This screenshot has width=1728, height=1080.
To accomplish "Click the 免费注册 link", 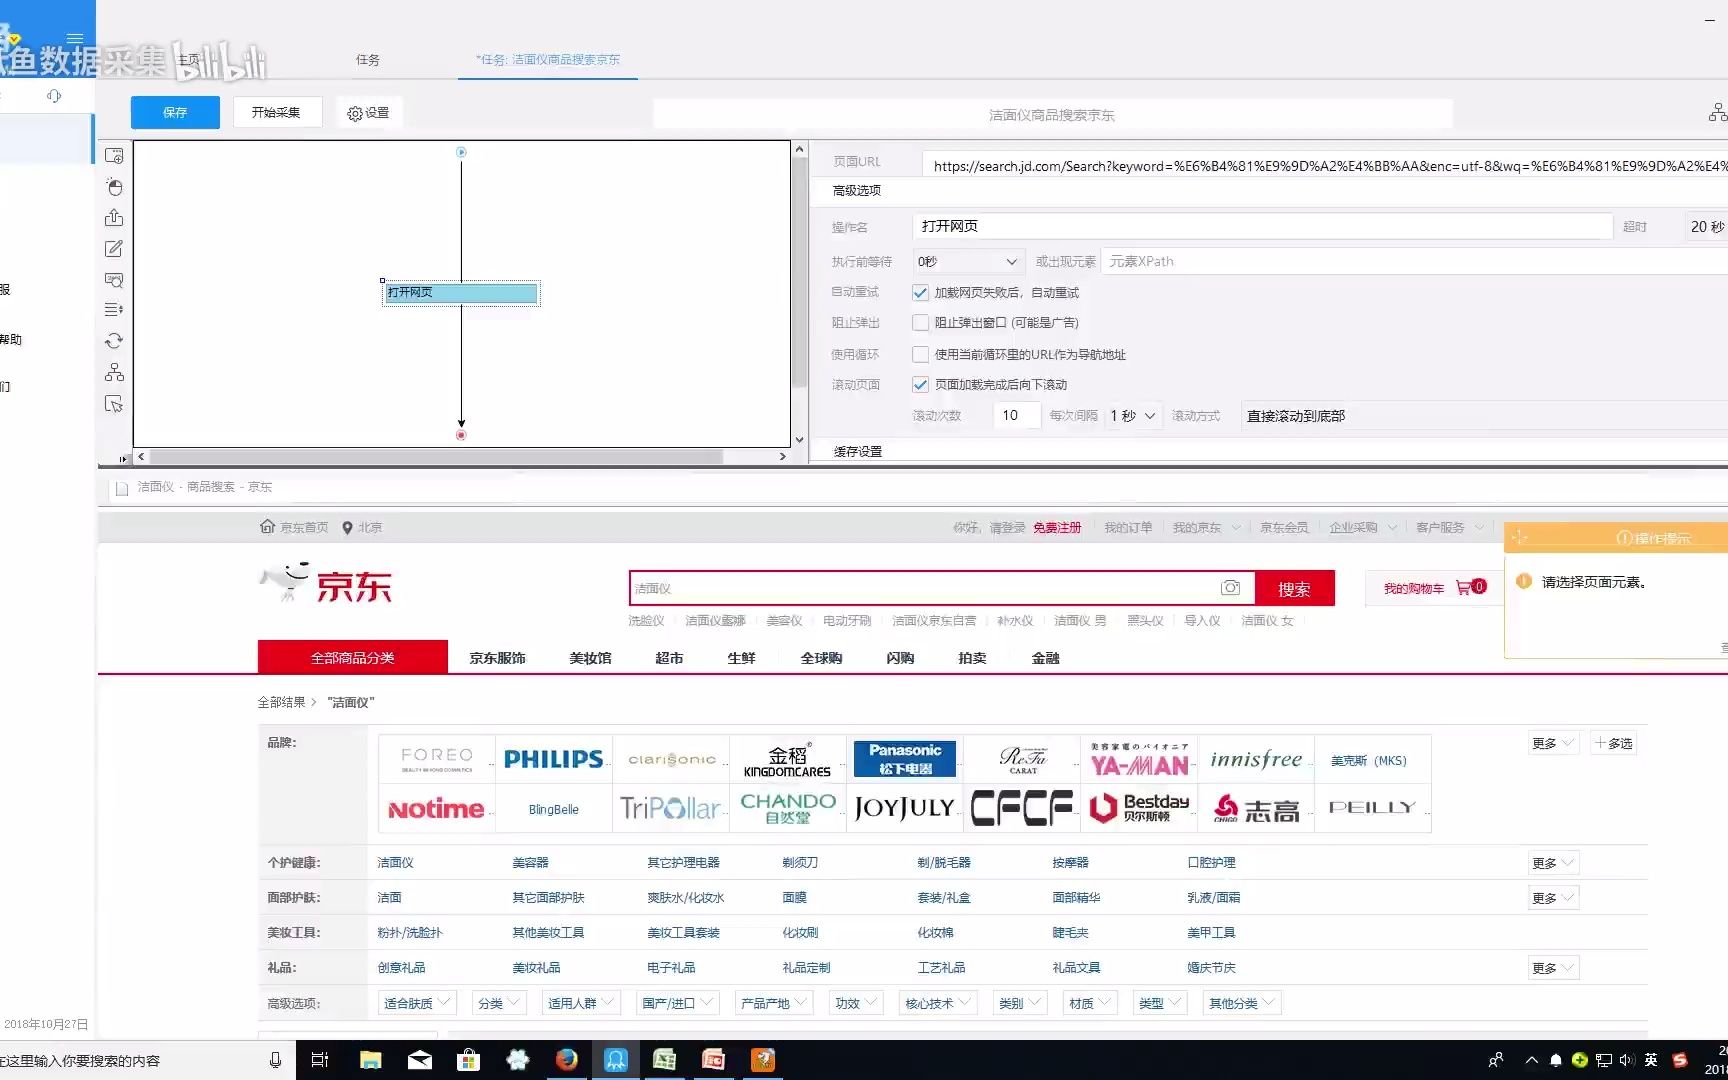I will pyautogui.click(x=1057, y=528).
